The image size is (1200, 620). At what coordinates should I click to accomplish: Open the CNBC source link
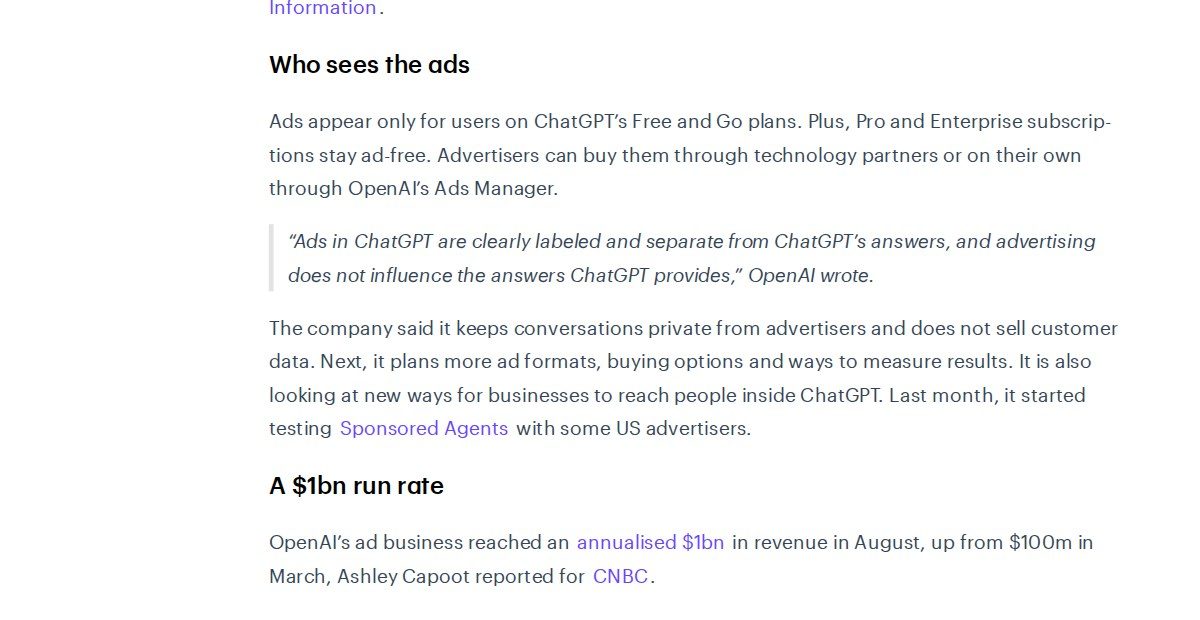point(620,576)
